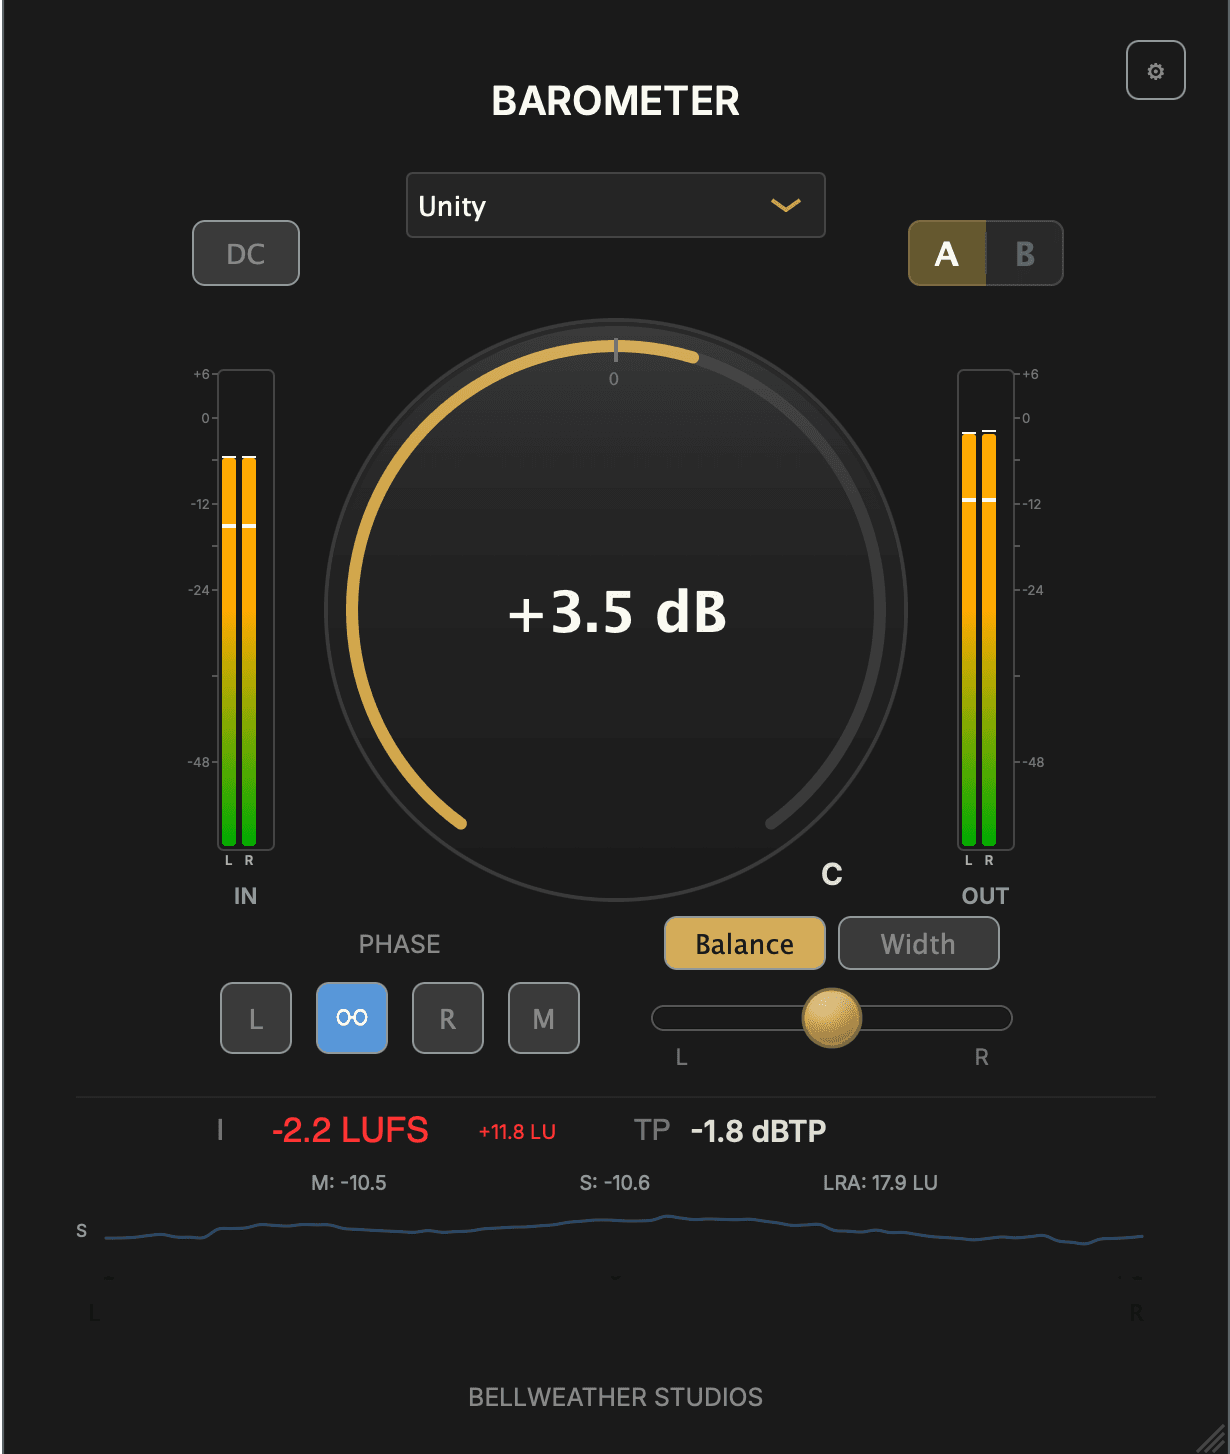Click the -1.8 dBTP value
The image size is (1230, 1454).
click(x=758, y=1129)
